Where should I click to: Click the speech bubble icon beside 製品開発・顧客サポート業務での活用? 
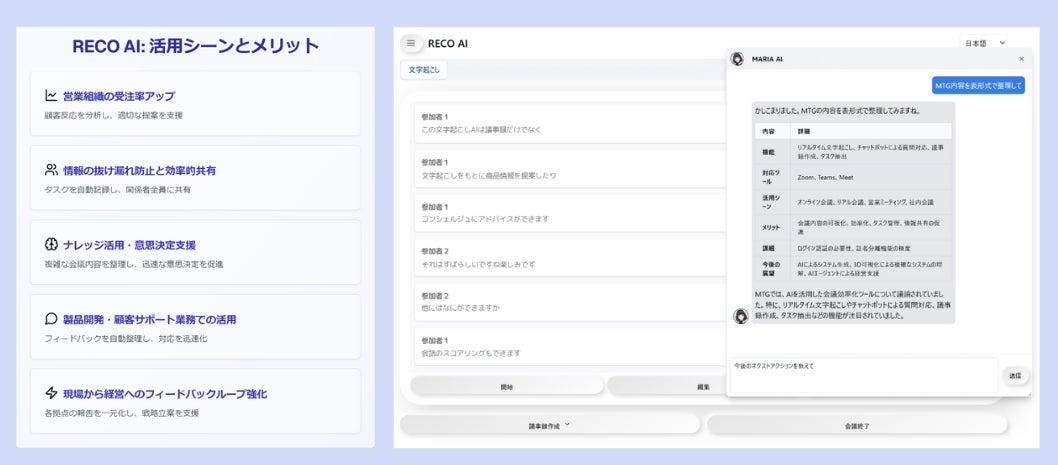51,319
